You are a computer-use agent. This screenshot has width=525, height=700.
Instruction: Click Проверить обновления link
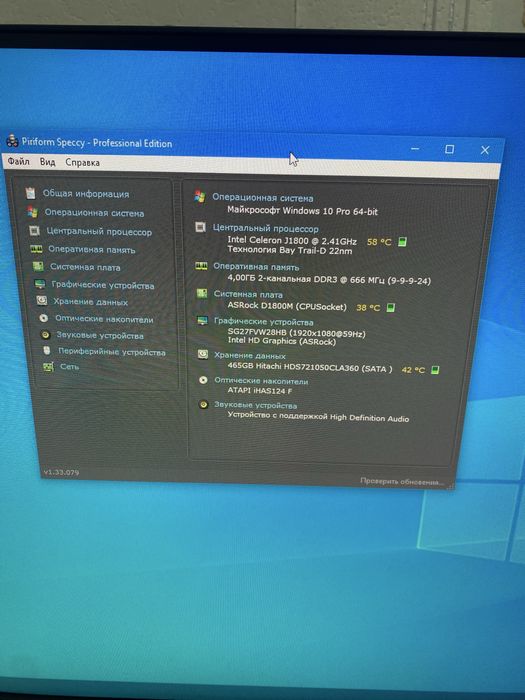point(402,481)
